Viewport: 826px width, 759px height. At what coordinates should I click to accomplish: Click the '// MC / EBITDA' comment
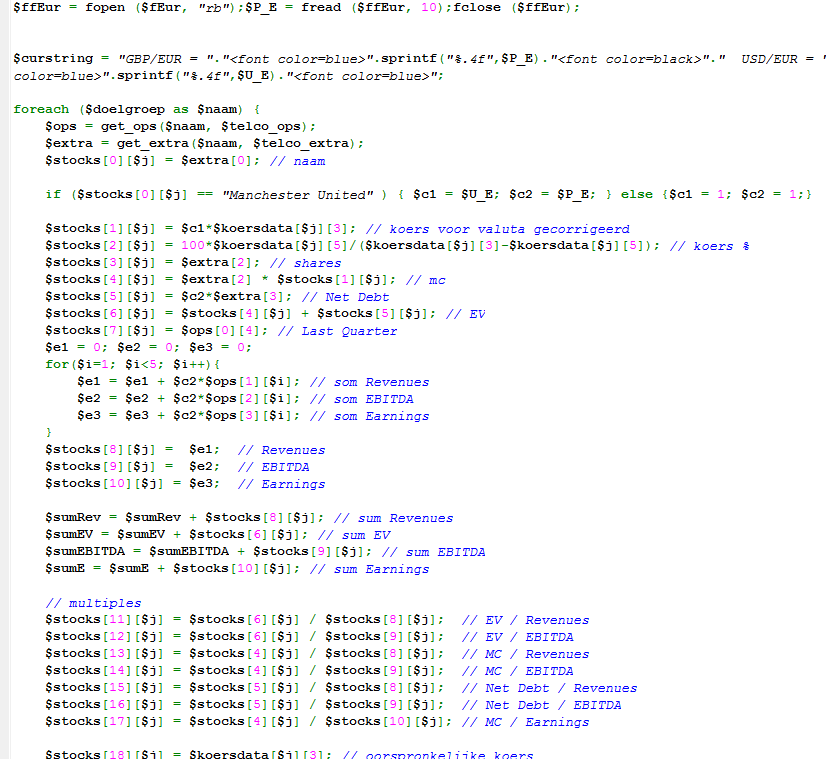[518, 671]
